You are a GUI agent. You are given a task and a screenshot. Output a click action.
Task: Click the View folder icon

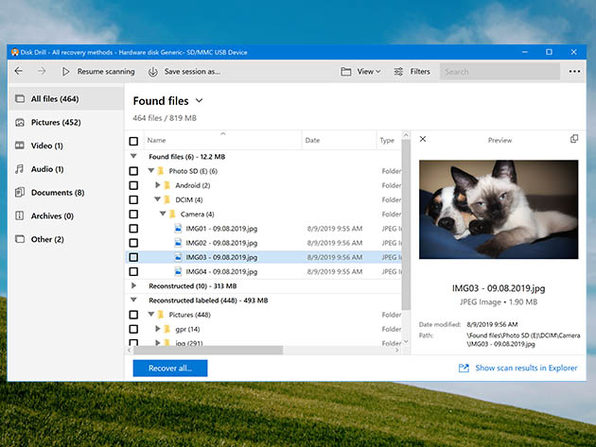(346, 71)
